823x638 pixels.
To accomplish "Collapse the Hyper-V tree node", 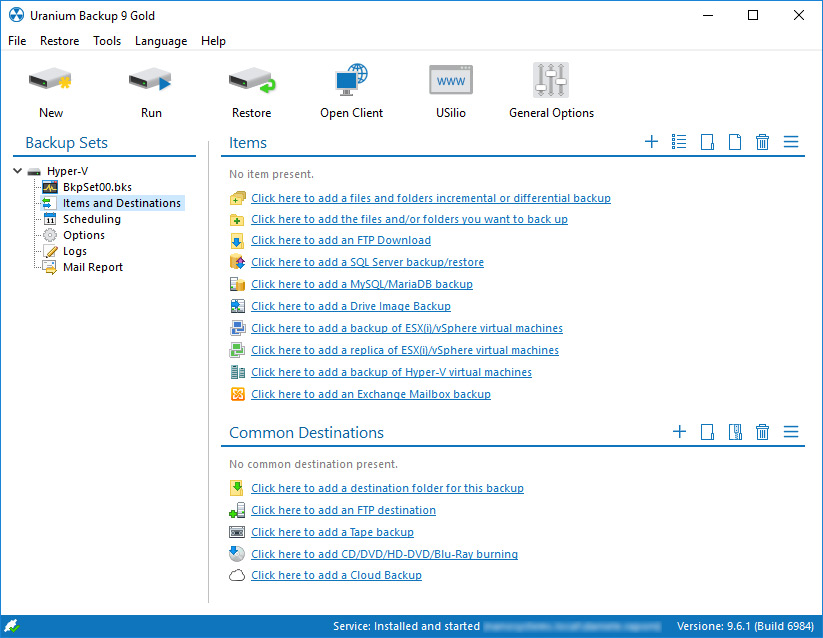I will pos(19,171).
